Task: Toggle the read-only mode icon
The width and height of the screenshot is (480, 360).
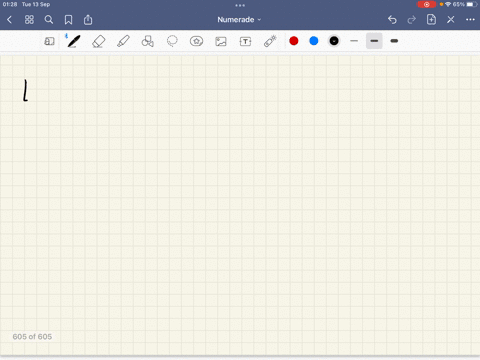Action: (49, 41)
